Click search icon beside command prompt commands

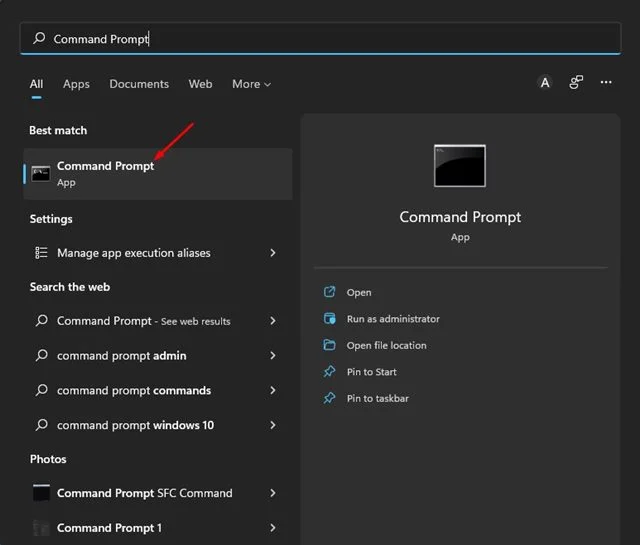click(x=41, y=390)
